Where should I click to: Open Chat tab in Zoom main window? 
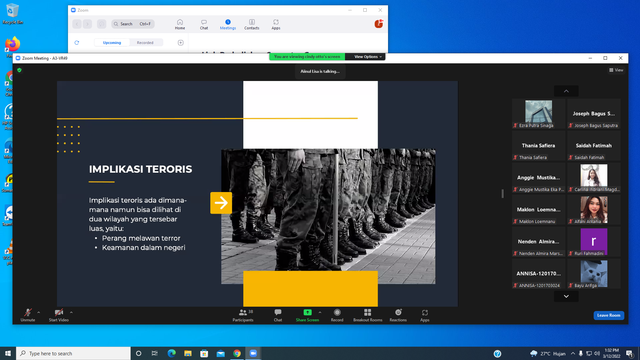204,24
